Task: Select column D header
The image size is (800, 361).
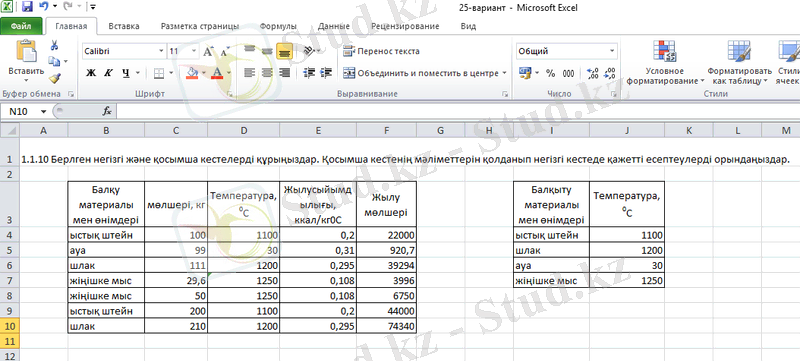Action: 243,131
